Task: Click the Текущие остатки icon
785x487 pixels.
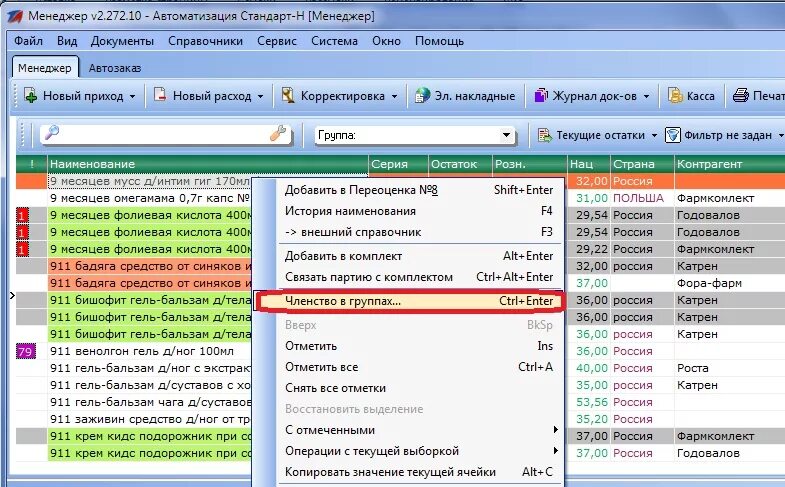Action: [544, 135]
